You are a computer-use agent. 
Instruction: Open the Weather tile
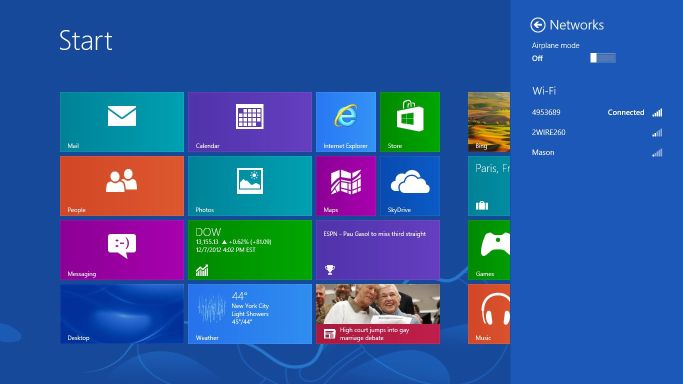(250, 314)
